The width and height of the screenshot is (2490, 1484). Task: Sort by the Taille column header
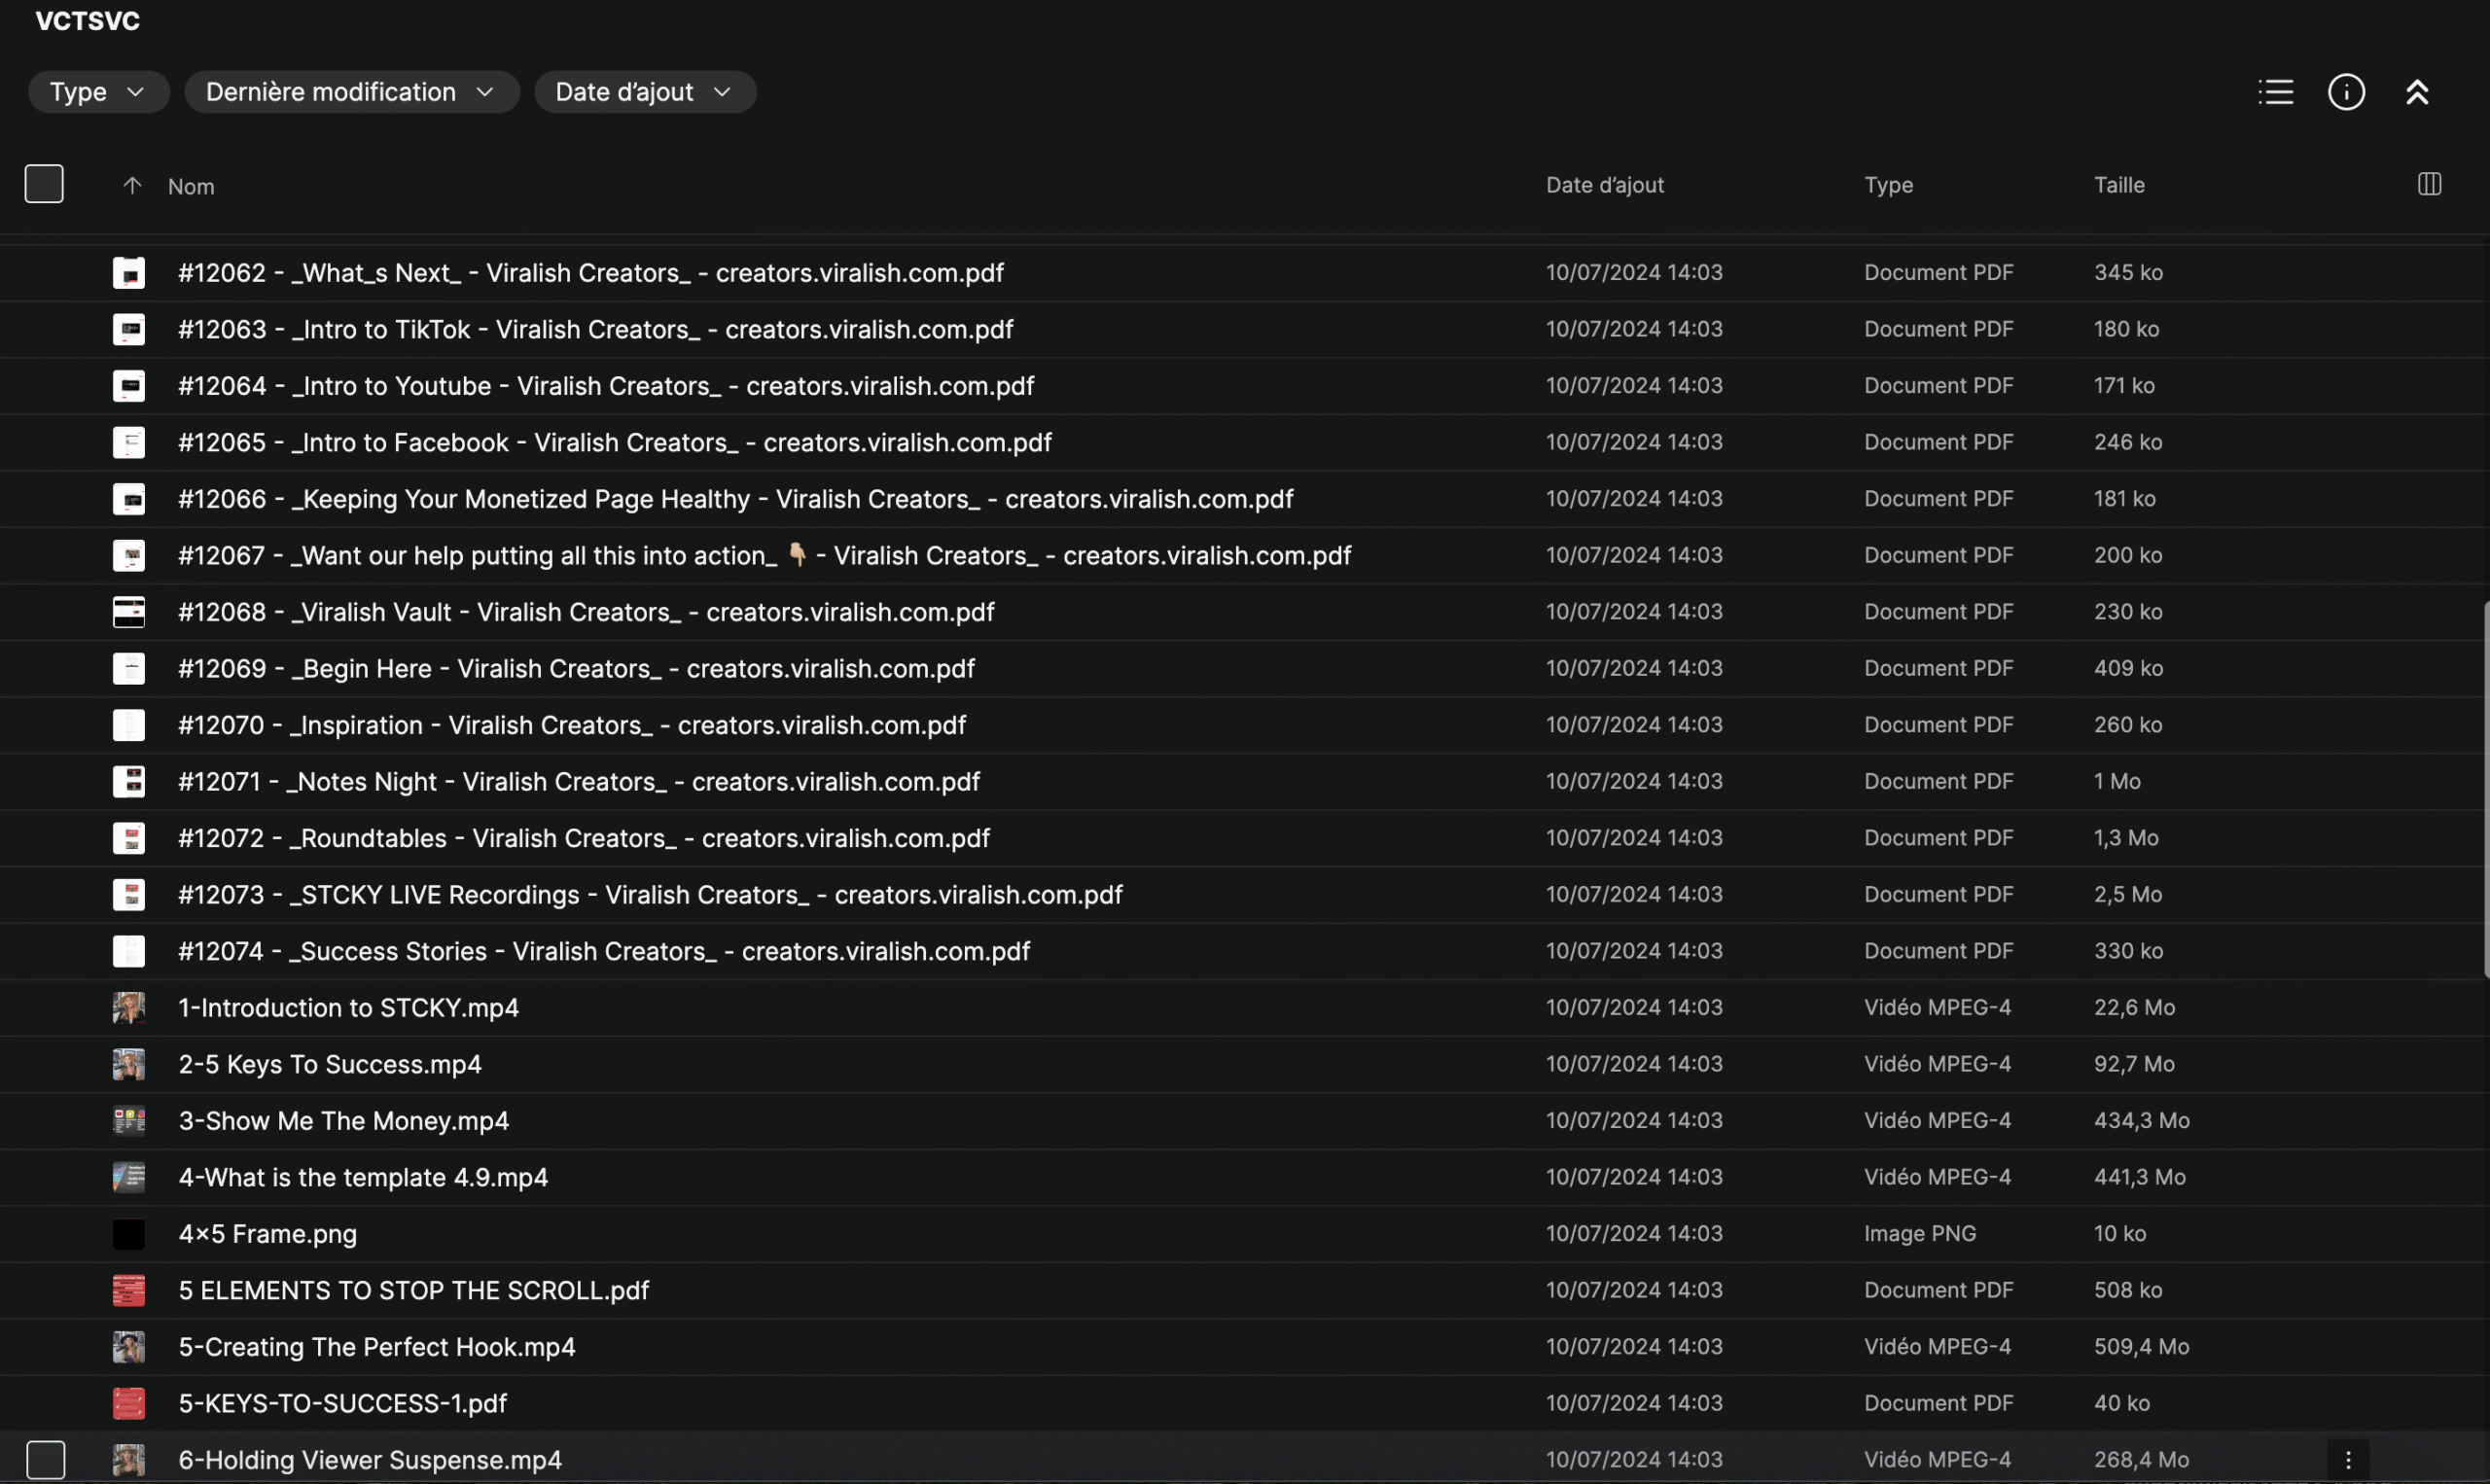pos(2119,185)
